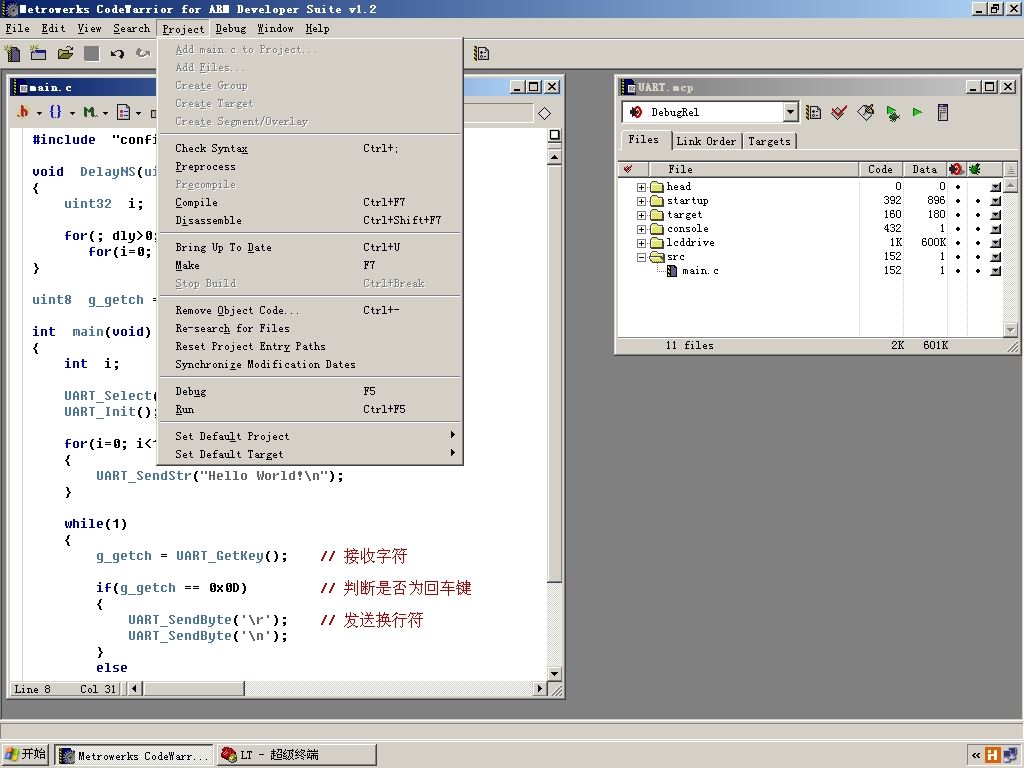This screenshot has height=768, width=1024.
Task: Toggle target dot for target folder row
Action: pyautogui.click(x=958, y=215)
